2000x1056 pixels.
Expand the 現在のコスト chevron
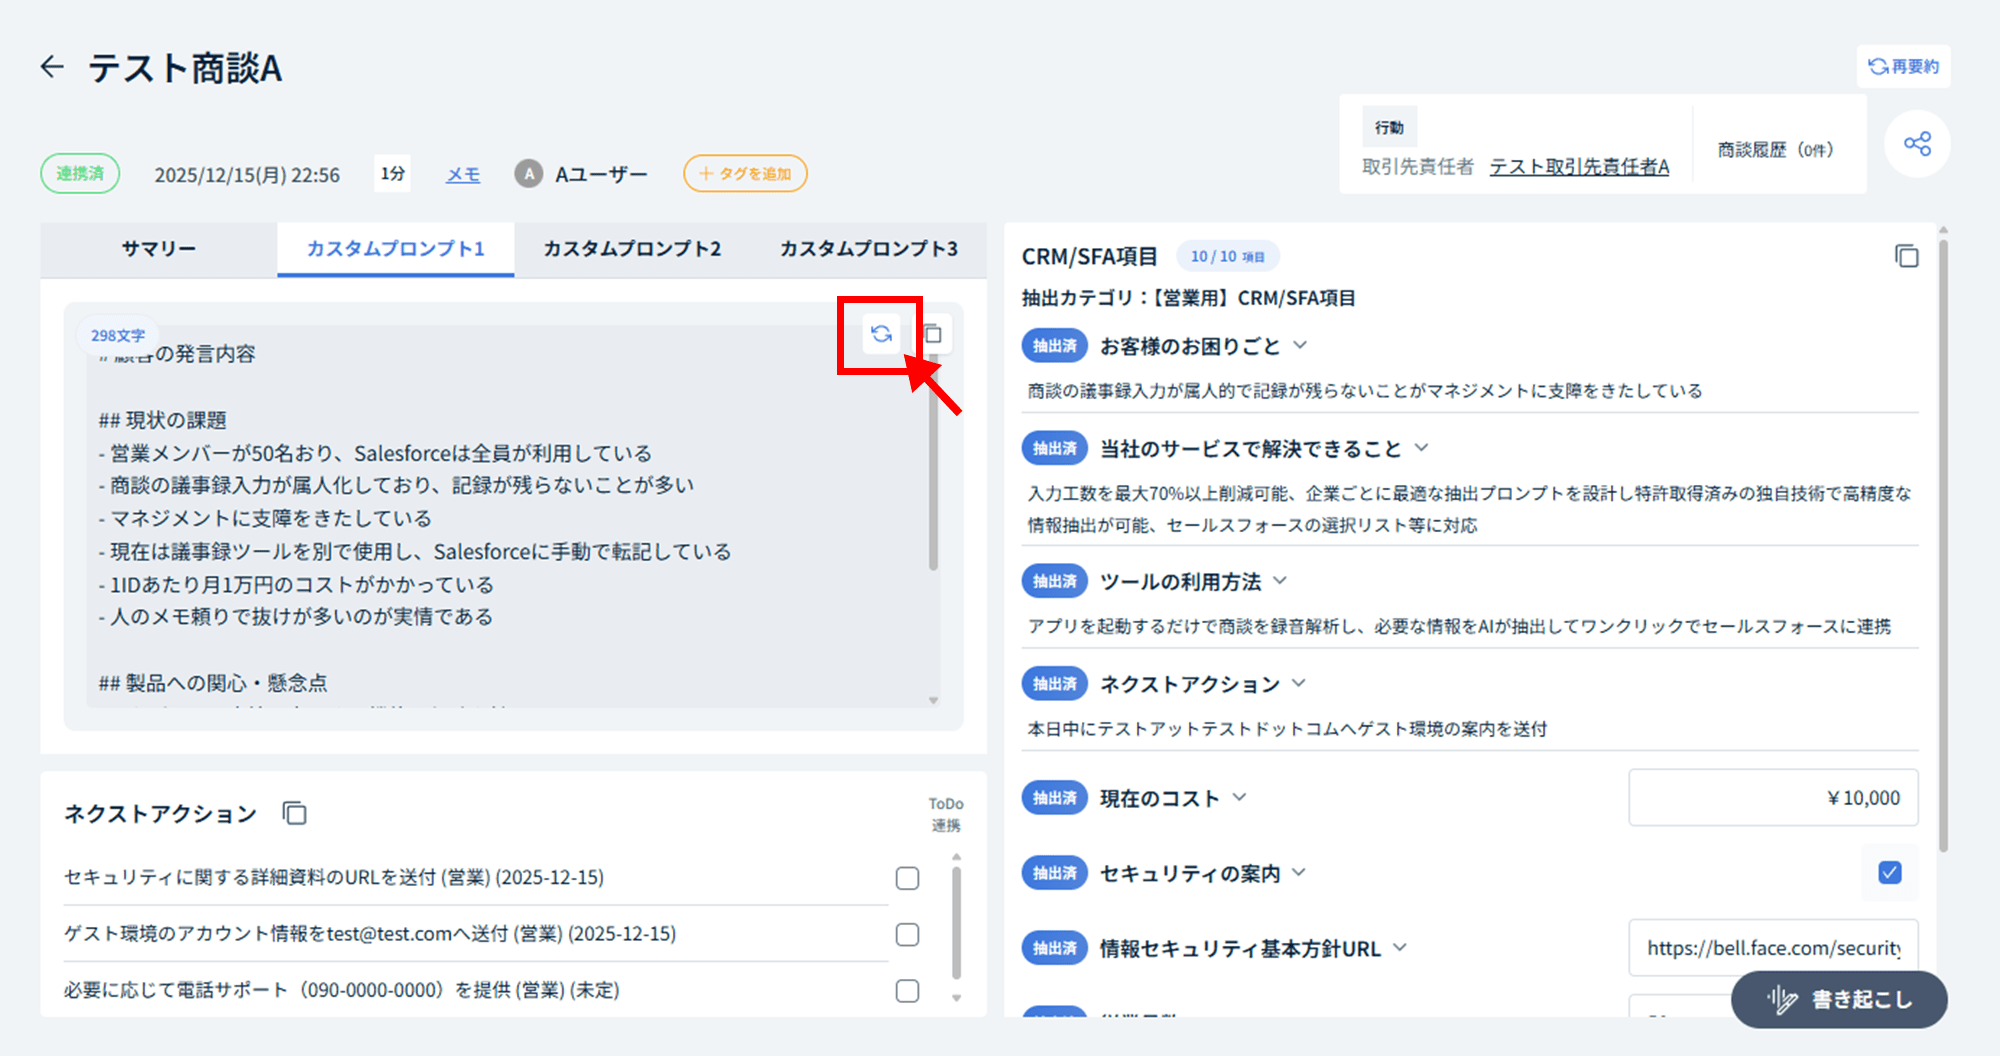tap(1240, 798)
